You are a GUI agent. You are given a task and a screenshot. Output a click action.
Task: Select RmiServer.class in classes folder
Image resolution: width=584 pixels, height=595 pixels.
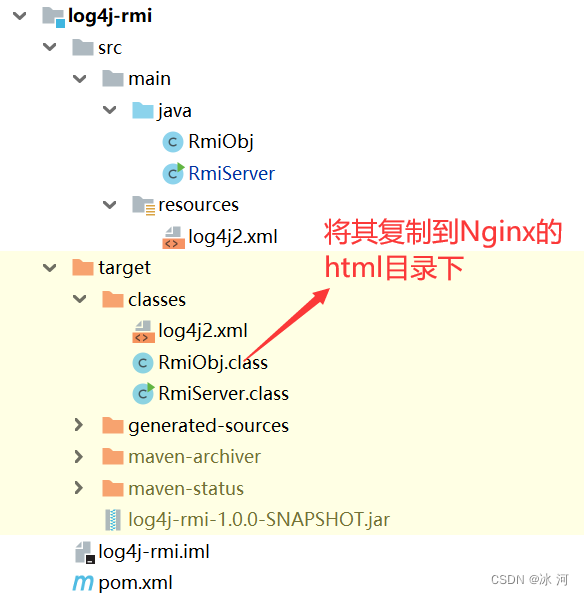pyautogui.click(x=224, y=394)
